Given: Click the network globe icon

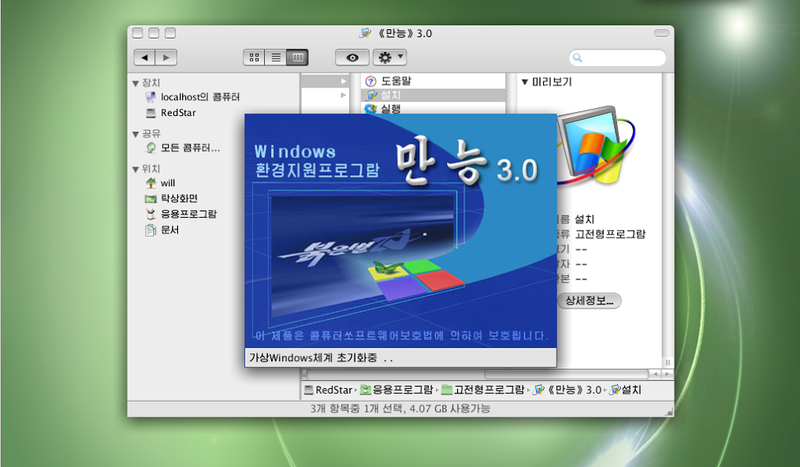Looking at the screenshot, I should pyautogui.click(x=151, y=148).
